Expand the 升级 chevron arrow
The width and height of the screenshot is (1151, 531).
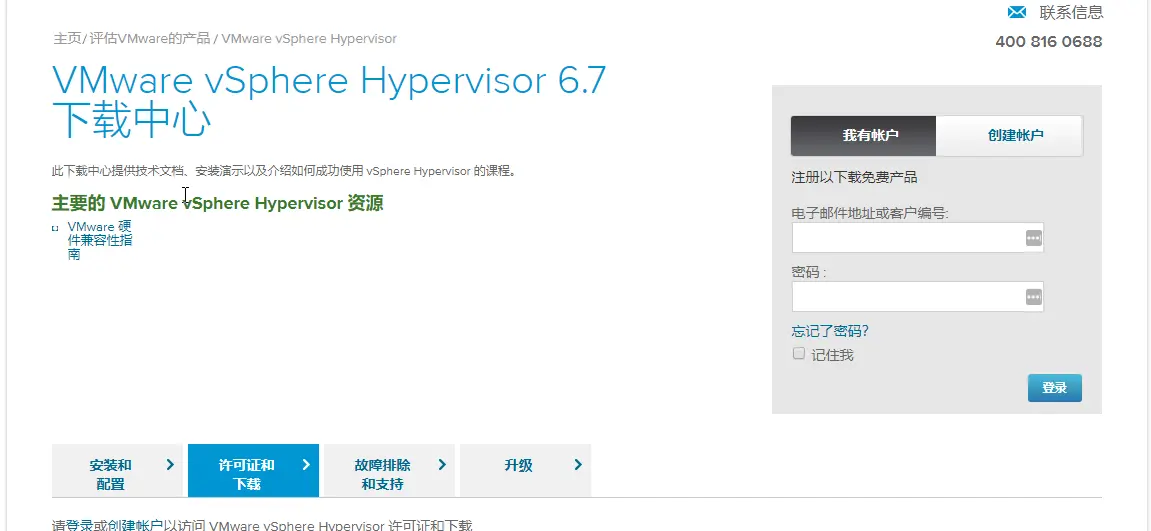578,464
